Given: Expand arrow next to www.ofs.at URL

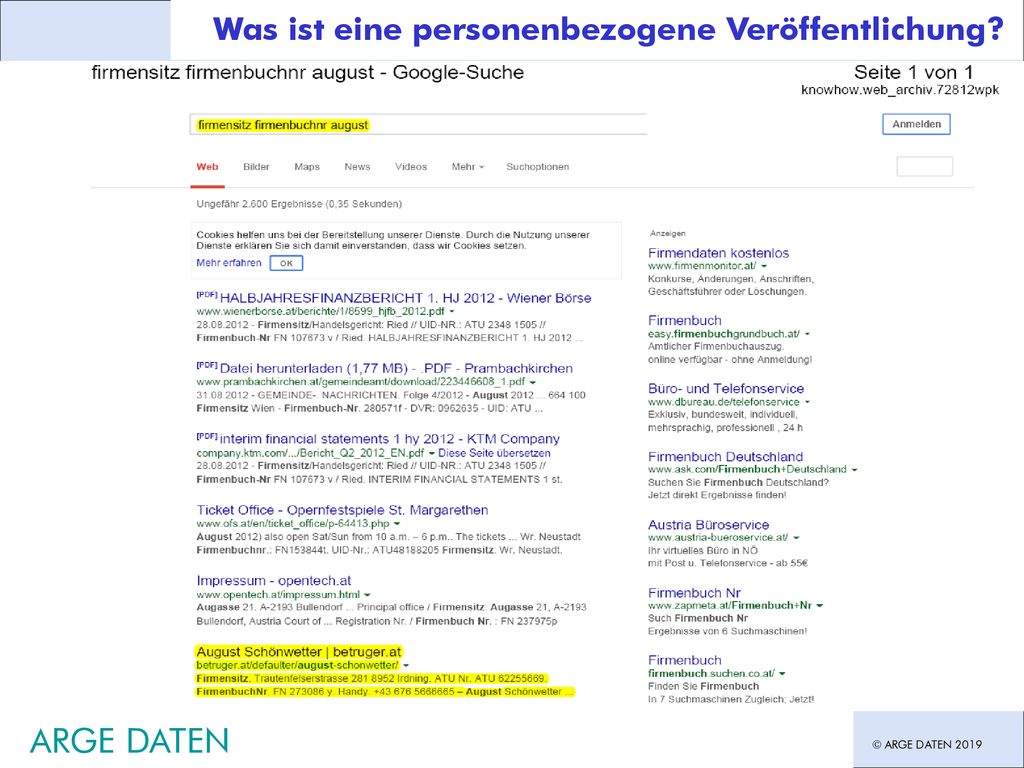Looking at the screenshot, I should (x=396, y=524).
